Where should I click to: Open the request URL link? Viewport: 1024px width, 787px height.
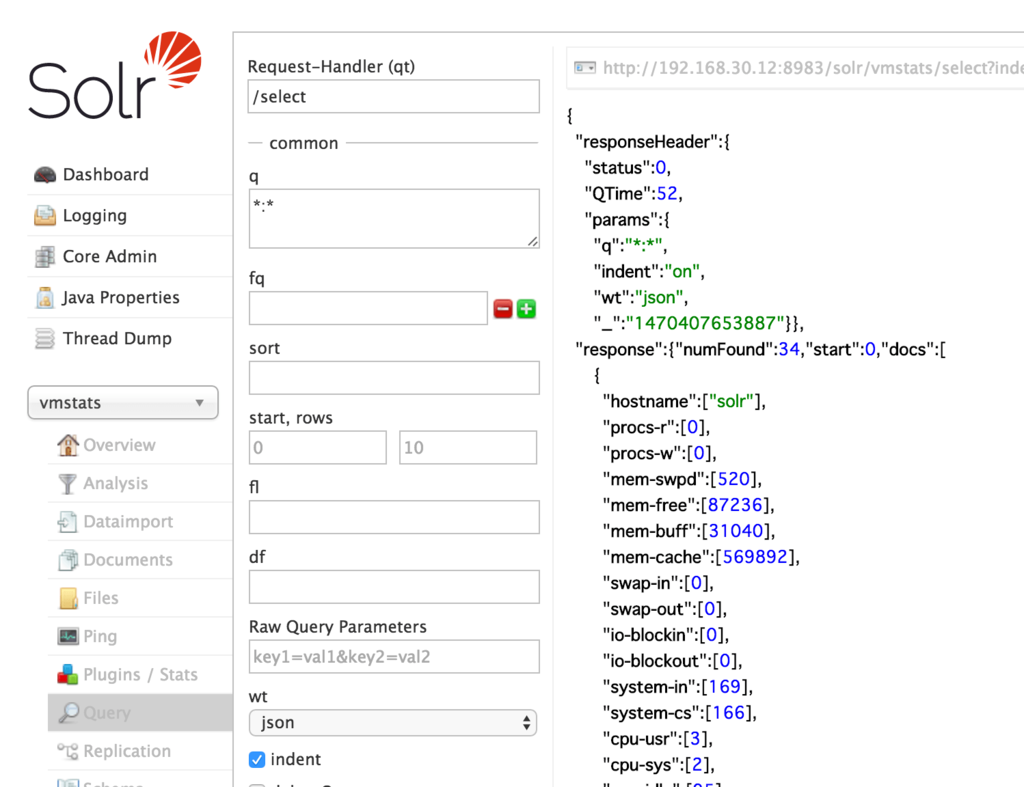coord(812,68)
